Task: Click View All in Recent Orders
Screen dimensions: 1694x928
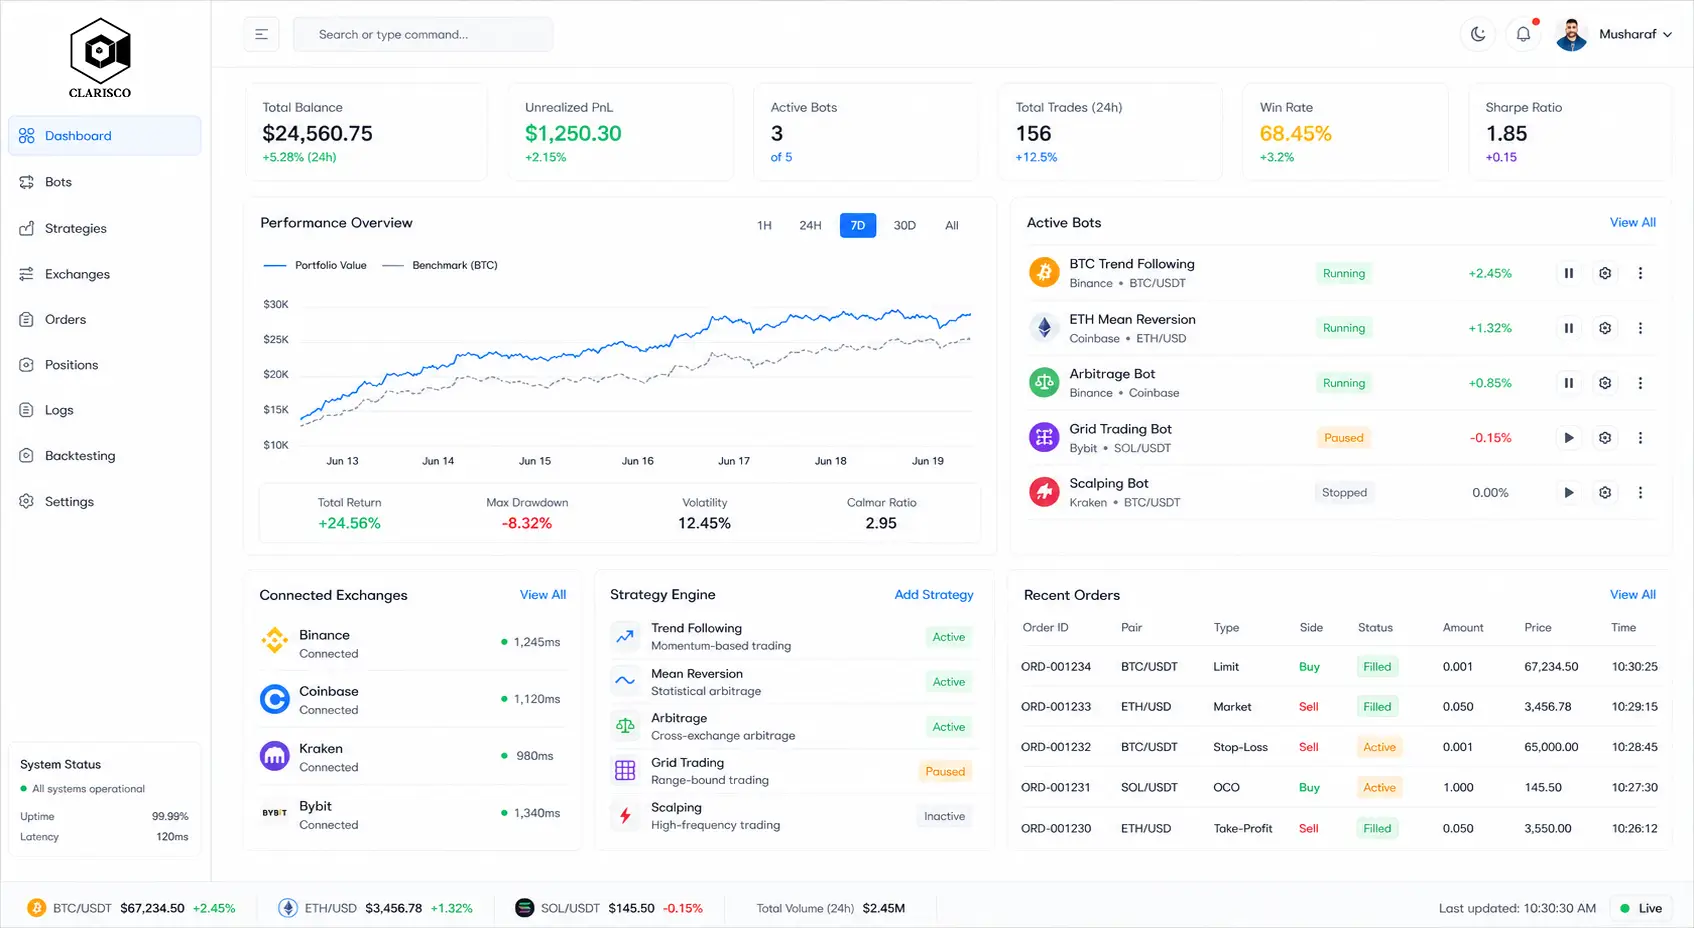Action: coord(1632,594)
